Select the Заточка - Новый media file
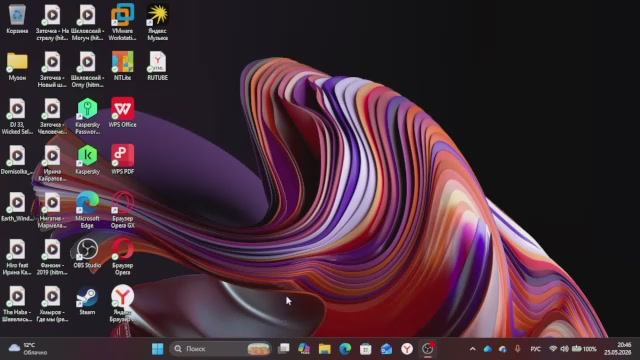 (52, 69)
